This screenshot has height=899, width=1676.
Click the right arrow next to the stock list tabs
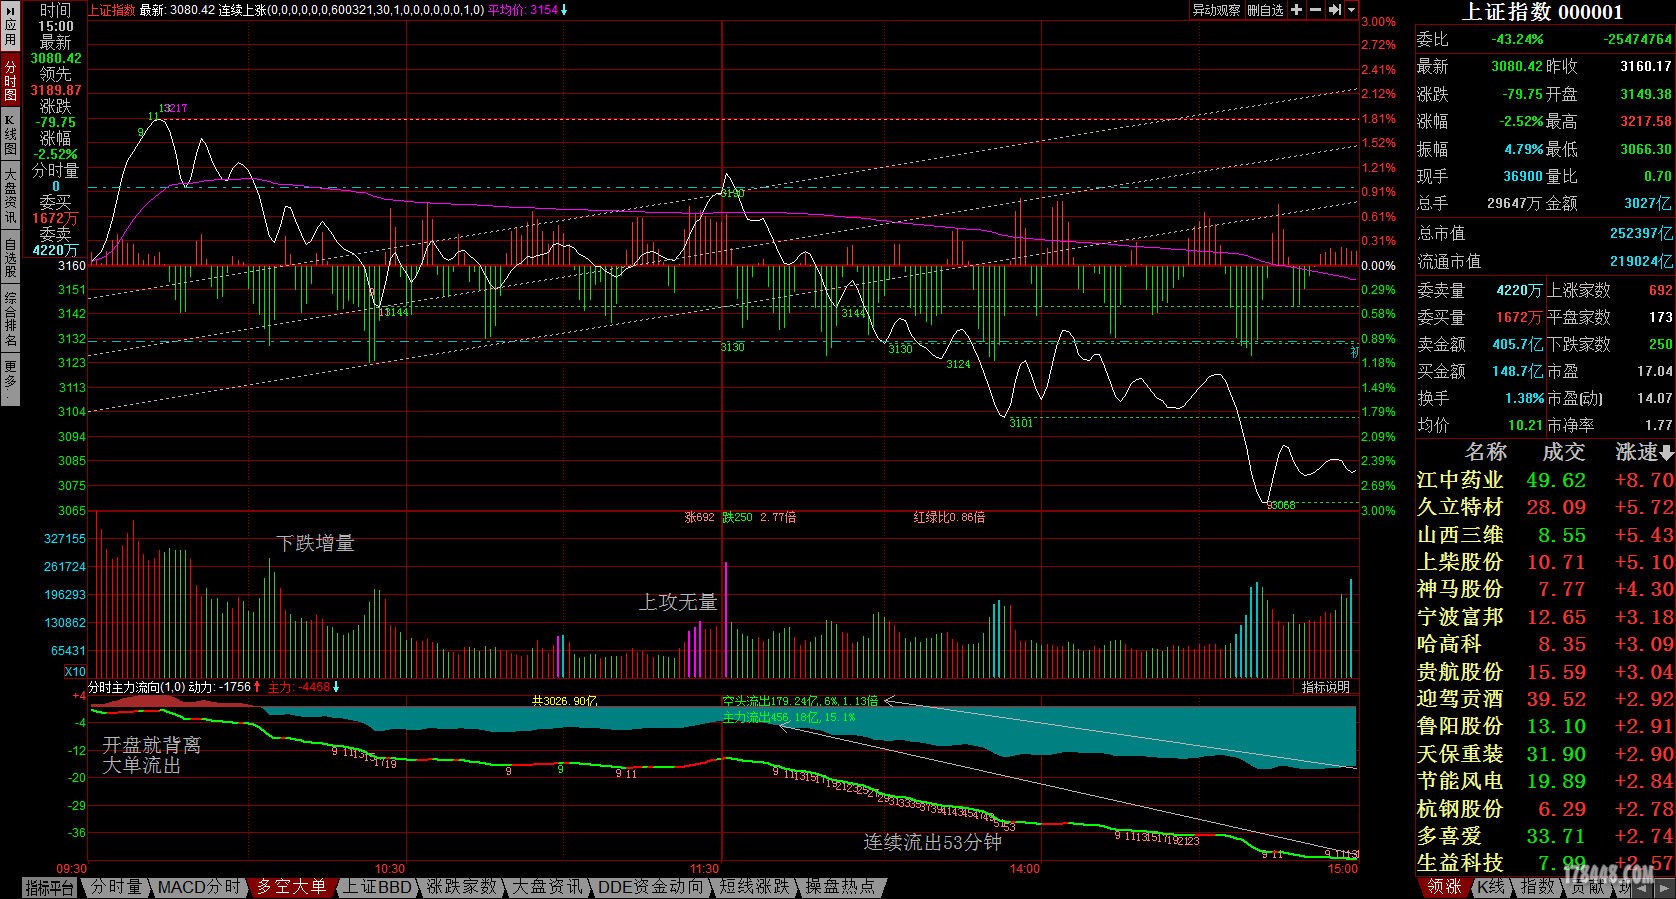click(1665, 887)
